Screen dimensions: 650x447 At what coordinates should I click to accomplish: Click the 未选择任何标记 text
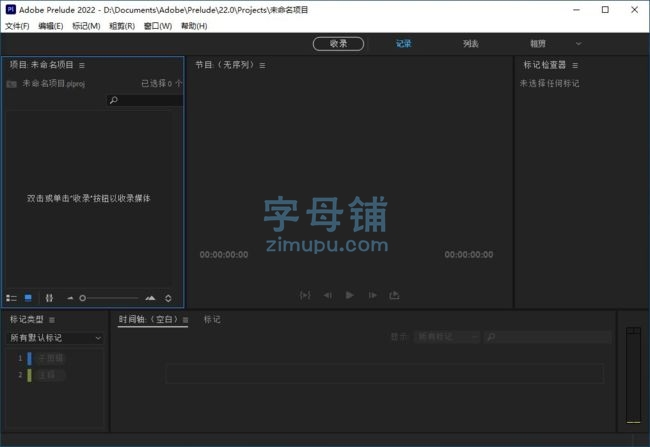549,84
